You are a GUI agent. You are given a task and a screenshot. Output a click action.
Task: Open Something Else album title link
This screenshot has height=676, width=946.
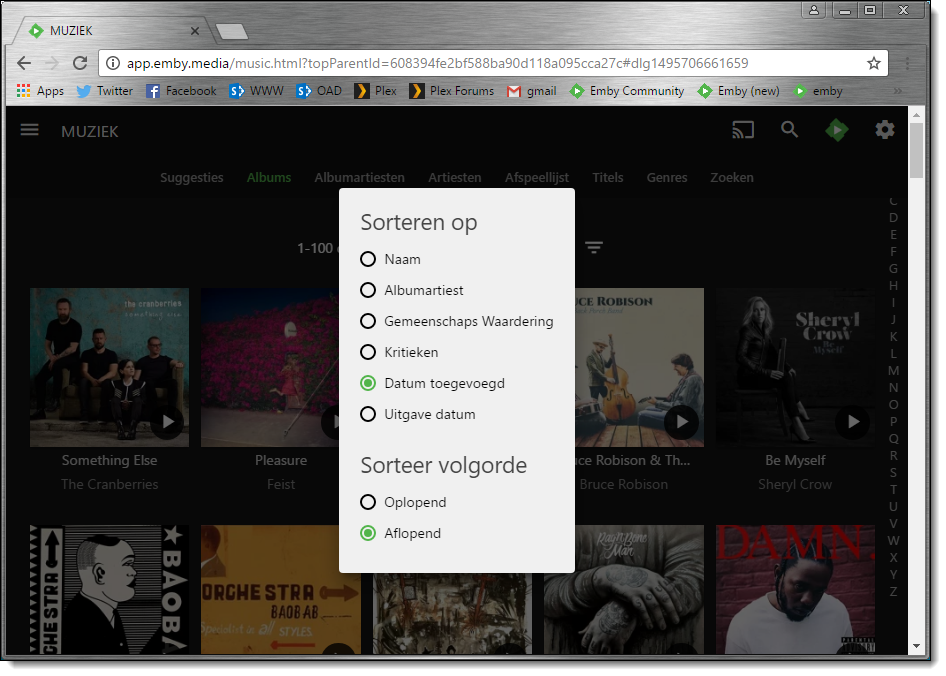109,461
